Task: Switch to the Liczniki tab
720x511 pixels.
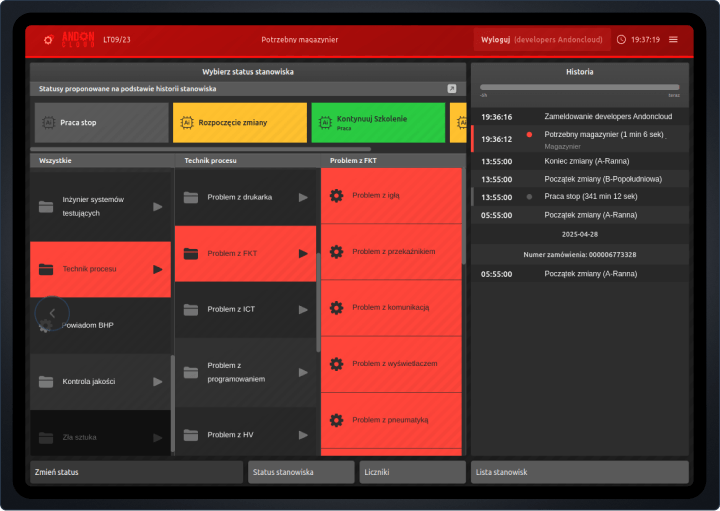Action: (x=412, y=471)
